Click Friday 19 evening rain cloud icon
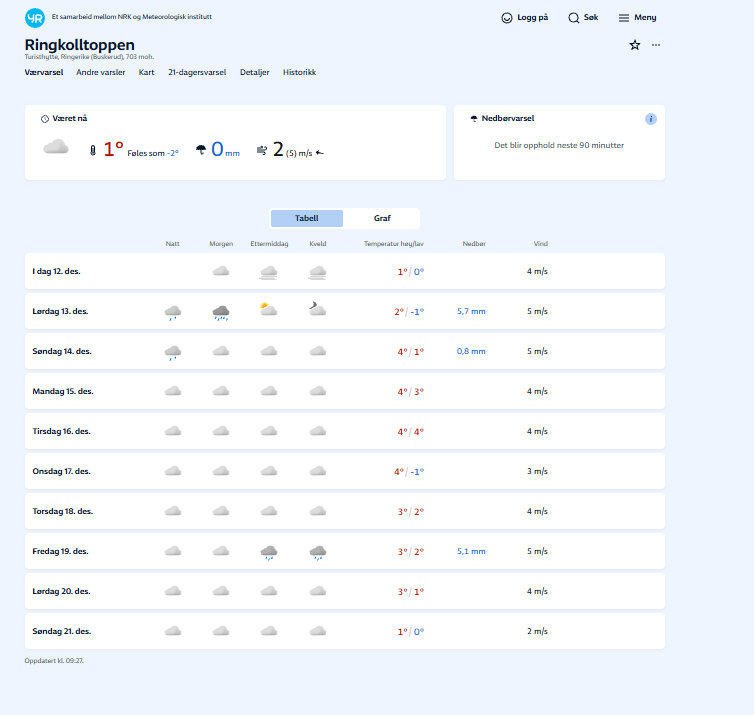 tap(317, 551)
